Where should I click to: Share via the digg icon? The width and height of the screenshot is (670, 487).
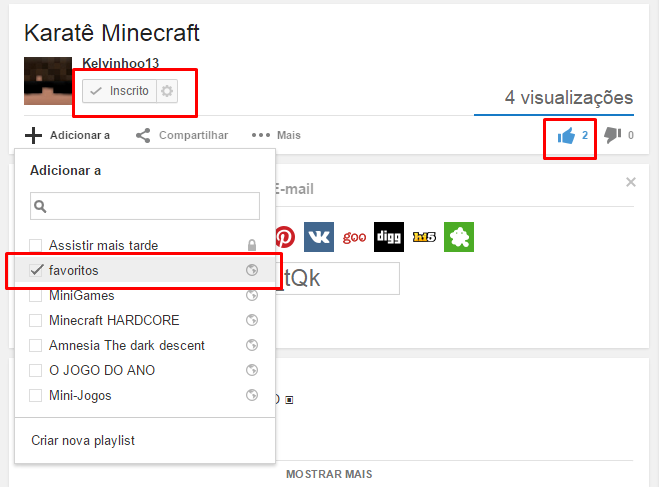coord(389,237)
